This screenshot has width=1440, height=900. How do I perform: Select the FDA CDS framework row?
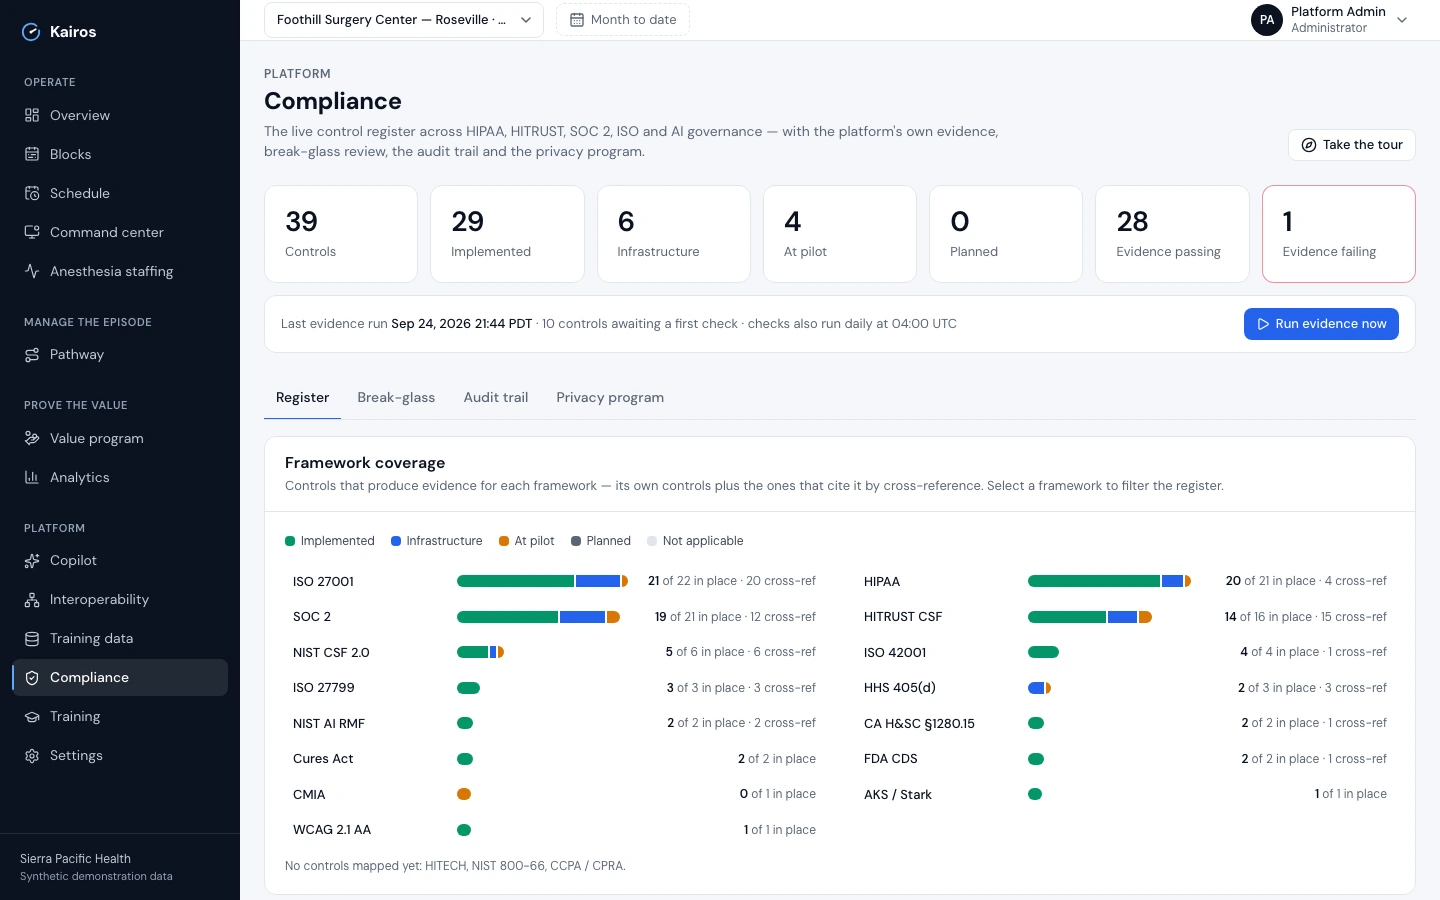click(1125, 759)
